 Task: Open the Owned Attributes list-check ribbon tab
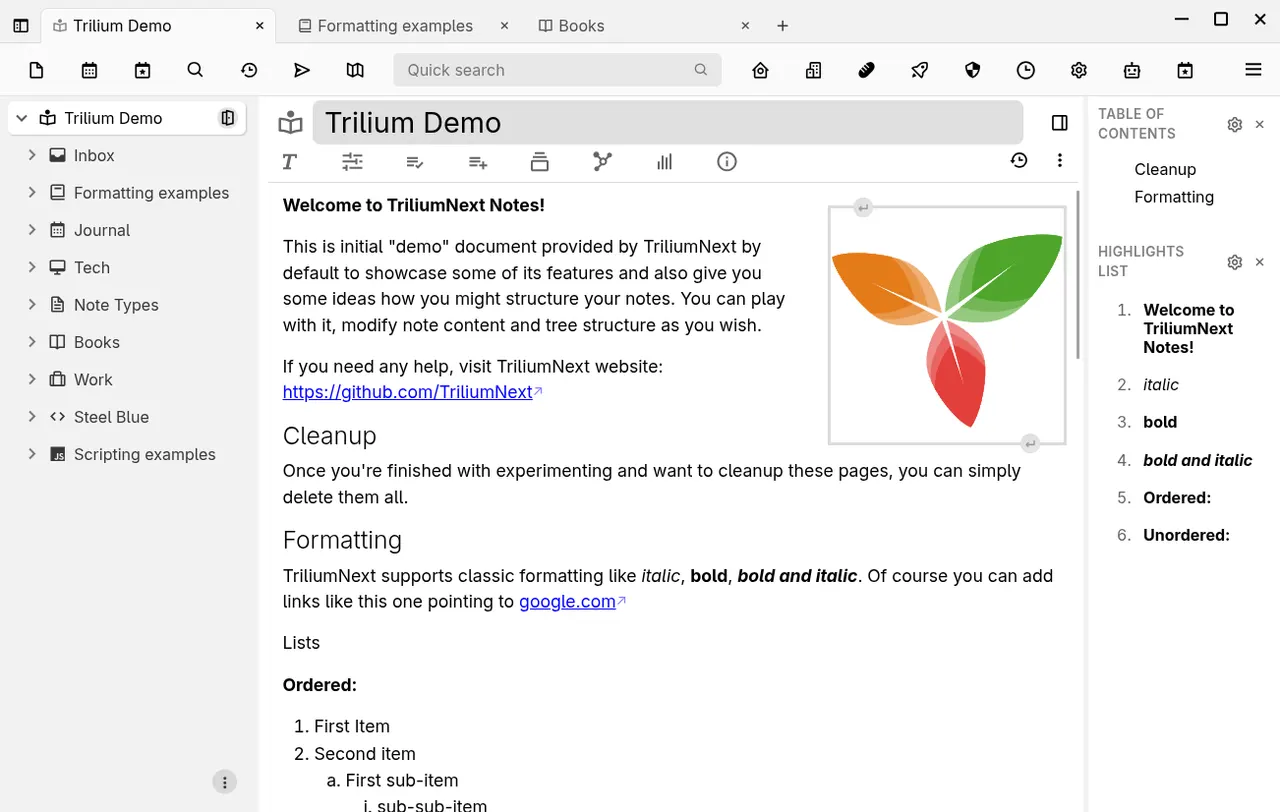(x=415, y=161)
